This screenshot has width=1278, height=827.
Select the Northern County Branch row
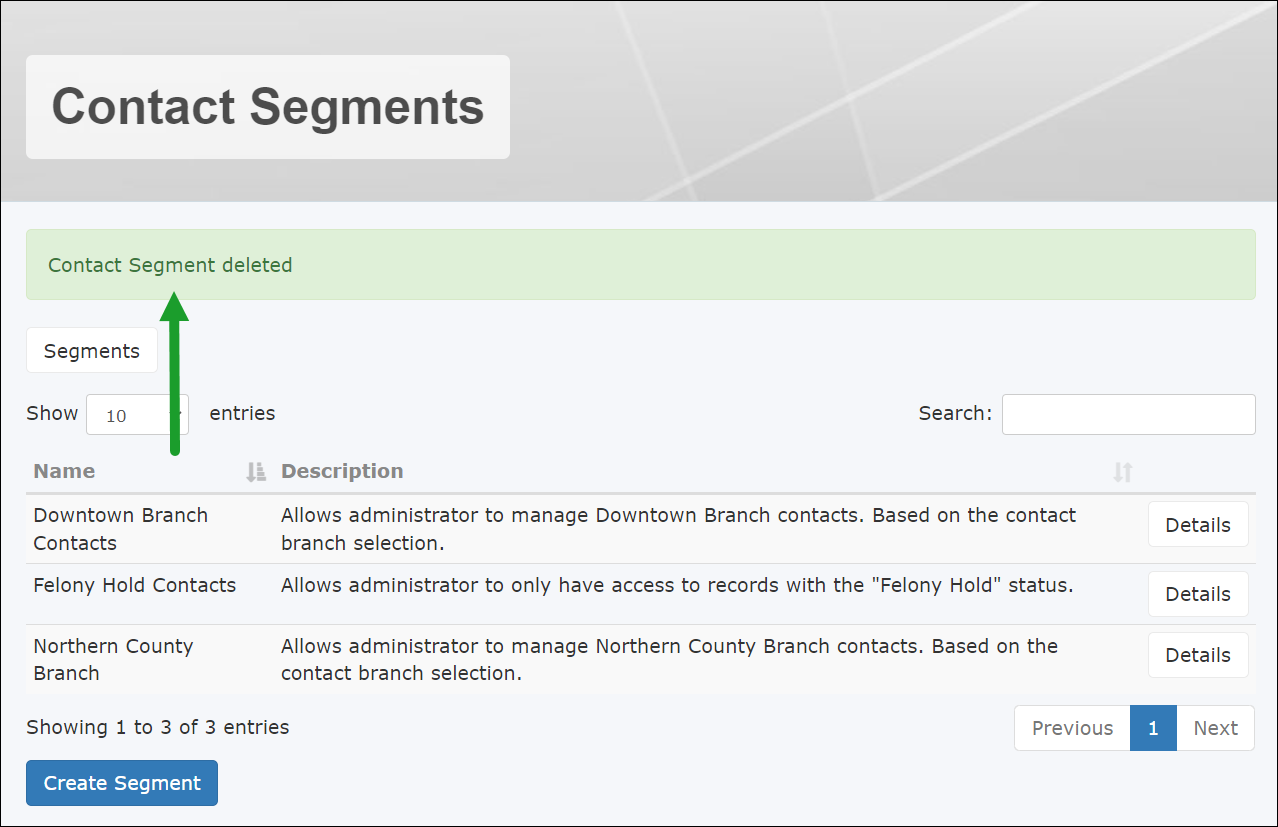click(x=113, y=659)
